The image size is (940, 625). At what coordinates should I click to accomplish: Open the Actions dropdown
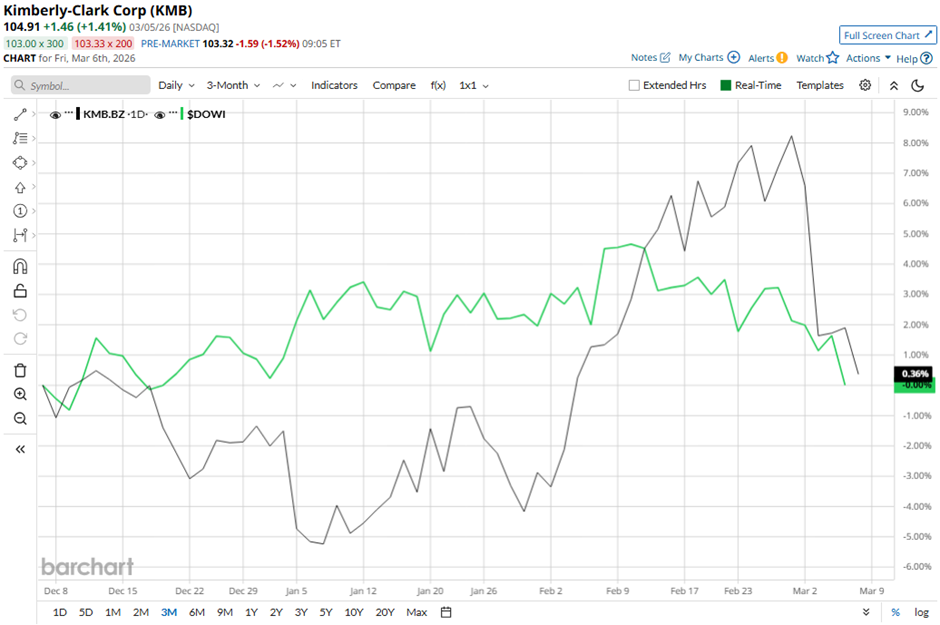click(x=868, y=58)
